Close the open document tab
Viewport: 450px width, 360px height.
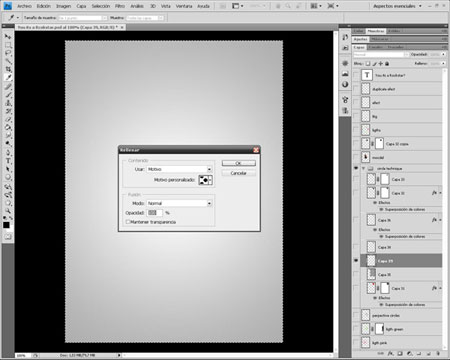pyautogui.click(x=122, y=27)
